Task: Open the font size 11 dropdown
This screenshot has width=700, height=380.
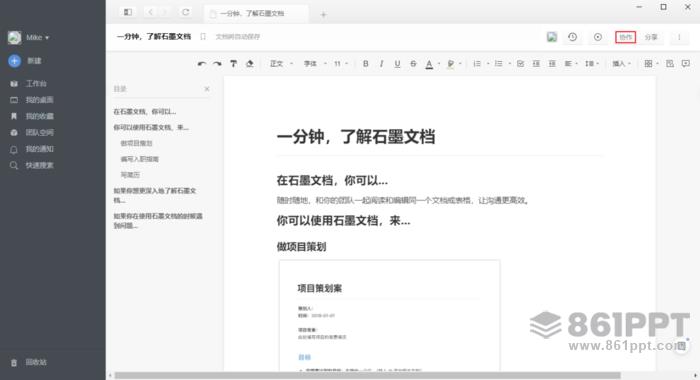Action: [341, 64]
